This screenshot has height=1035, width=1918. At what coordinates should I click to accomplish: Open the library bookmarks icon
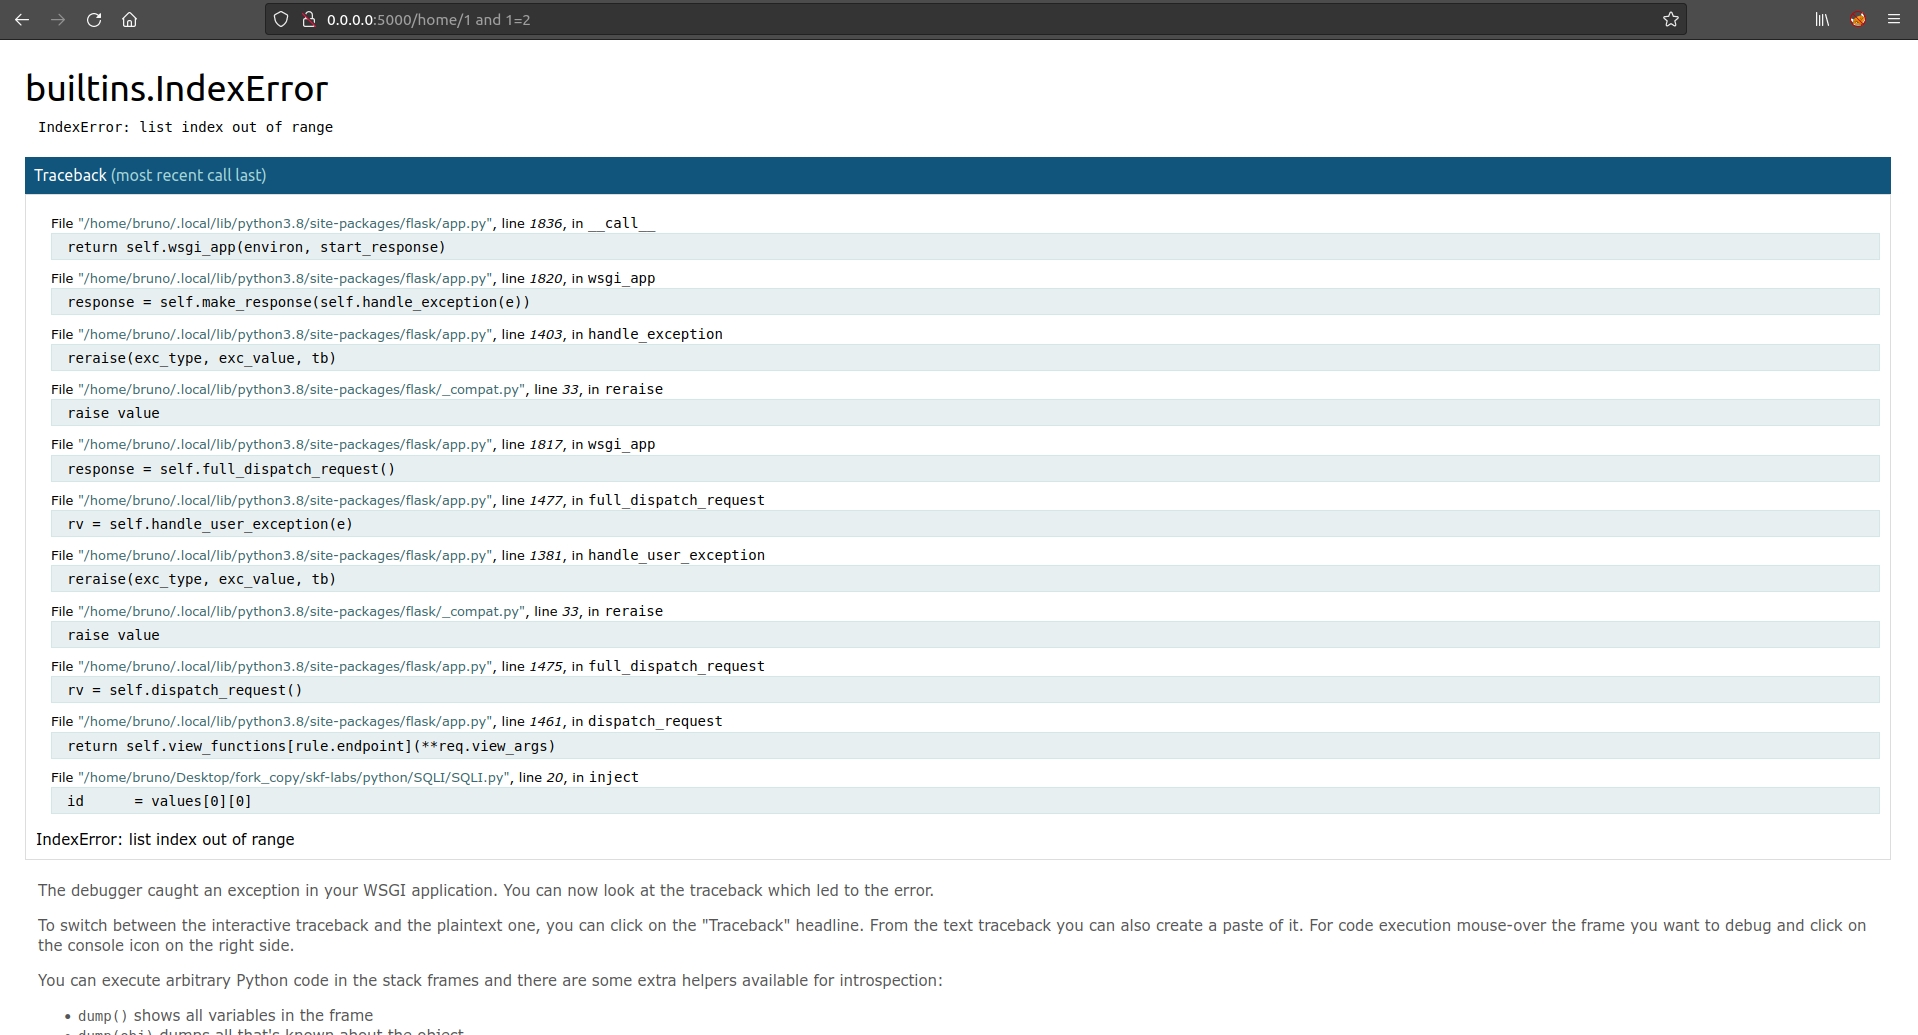[1822, 19]
